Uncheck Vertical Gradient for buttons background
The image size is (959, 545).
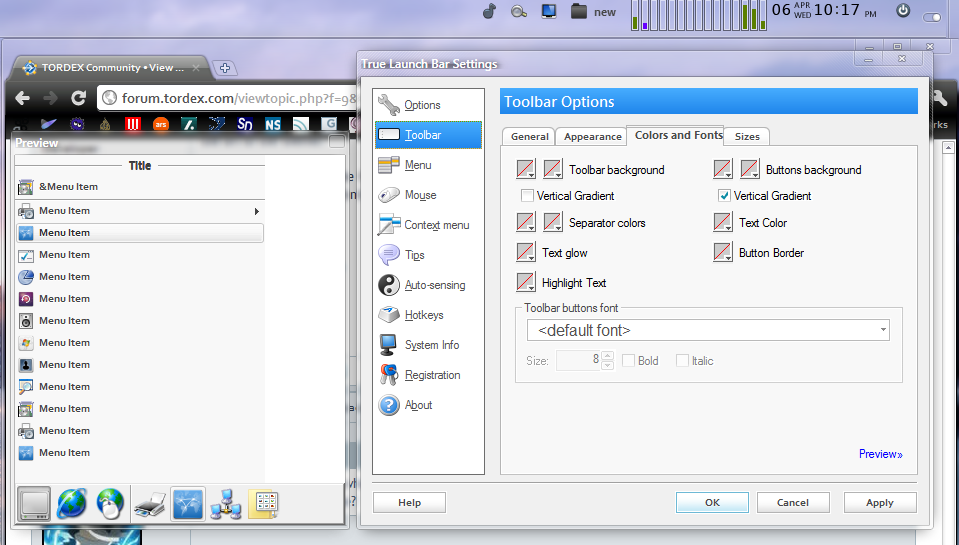click(724, 196)
